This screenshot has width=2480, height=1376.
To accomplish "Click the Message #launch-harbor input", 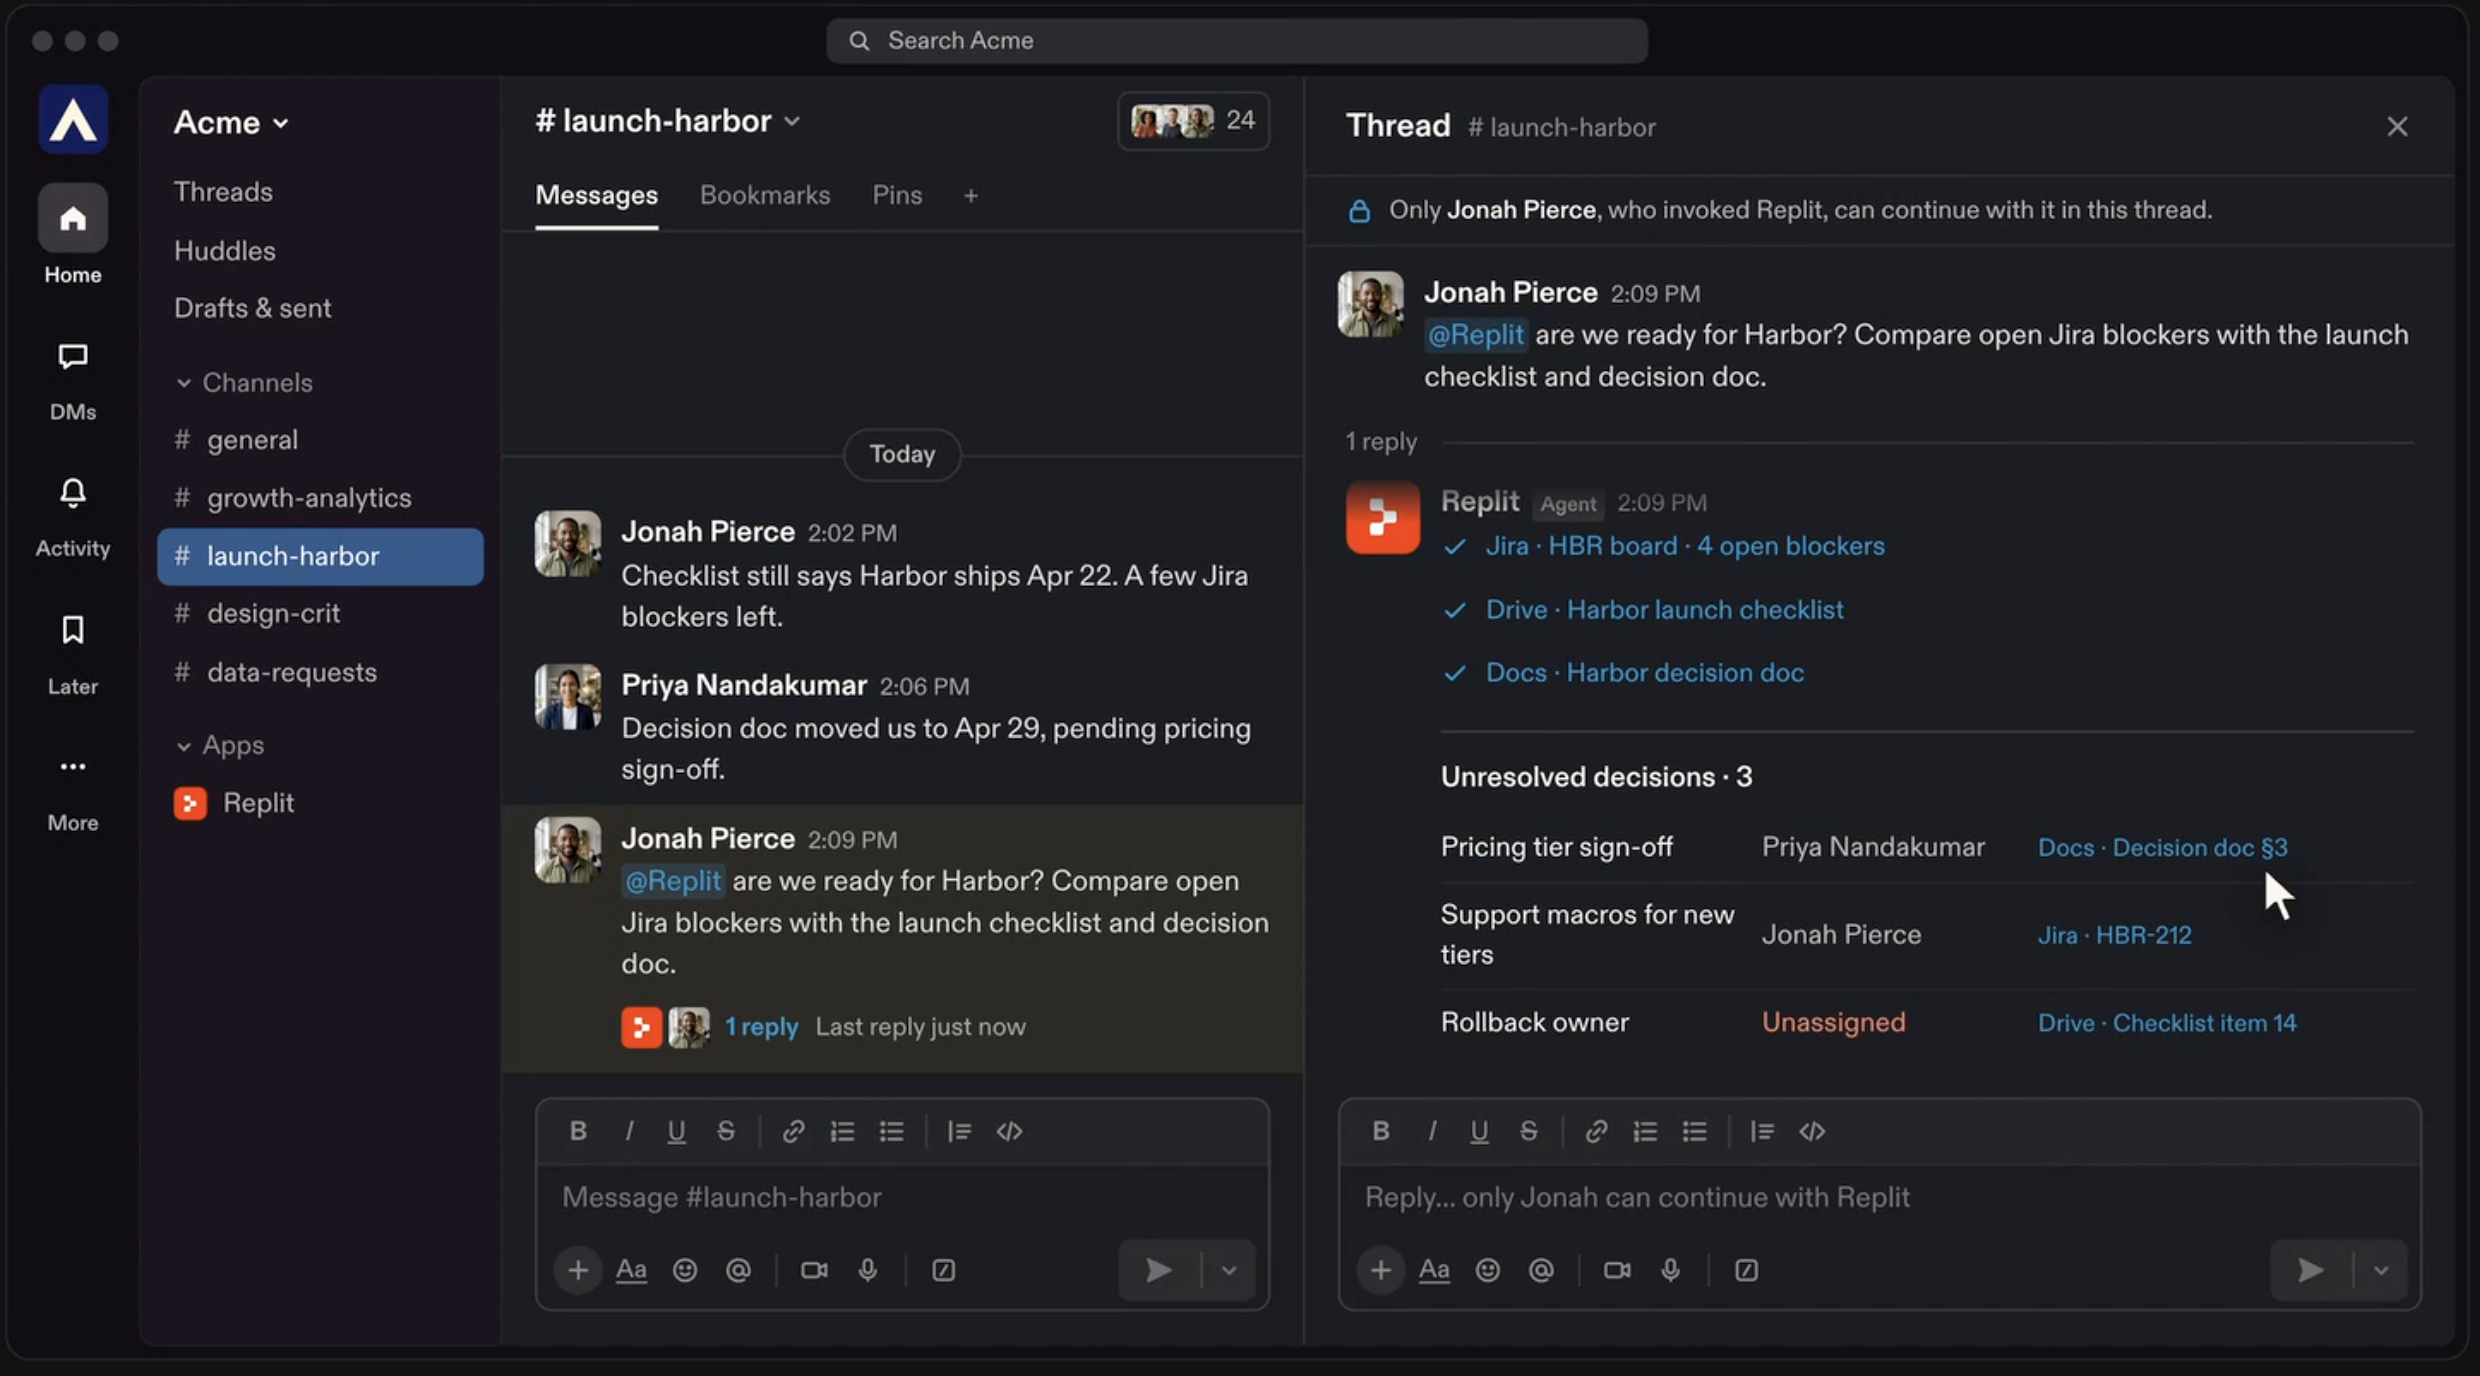I will point(902,1197).
